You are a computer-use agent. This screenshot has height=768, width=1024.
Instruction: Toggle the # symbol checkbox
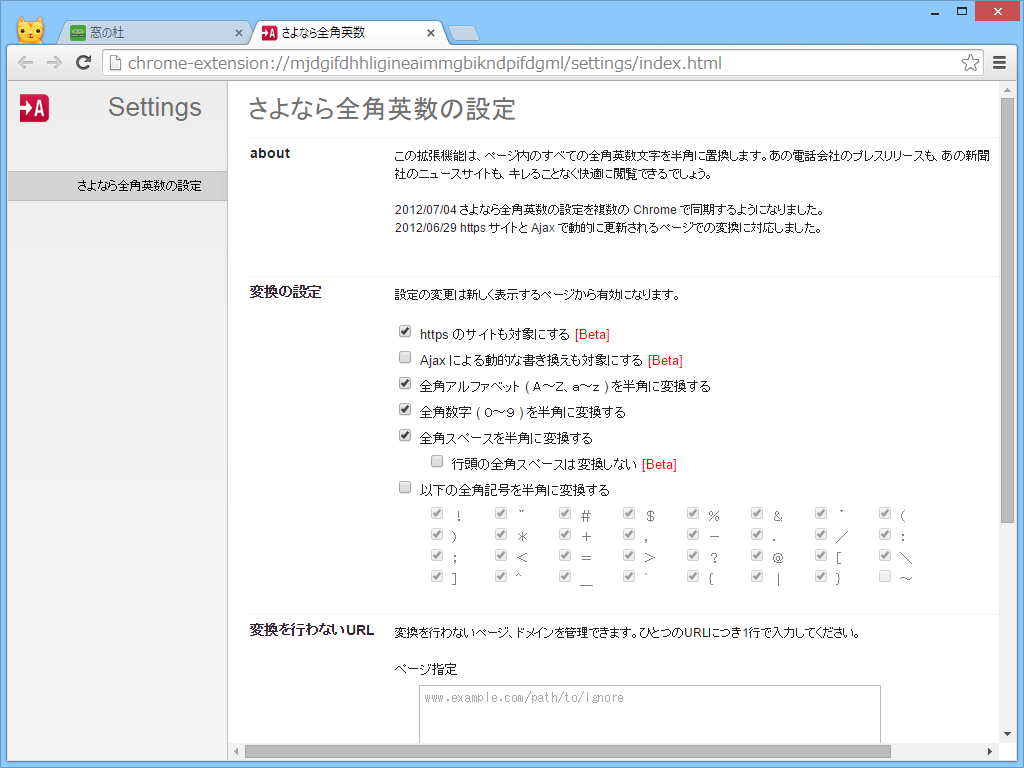[x=565, y=513]
